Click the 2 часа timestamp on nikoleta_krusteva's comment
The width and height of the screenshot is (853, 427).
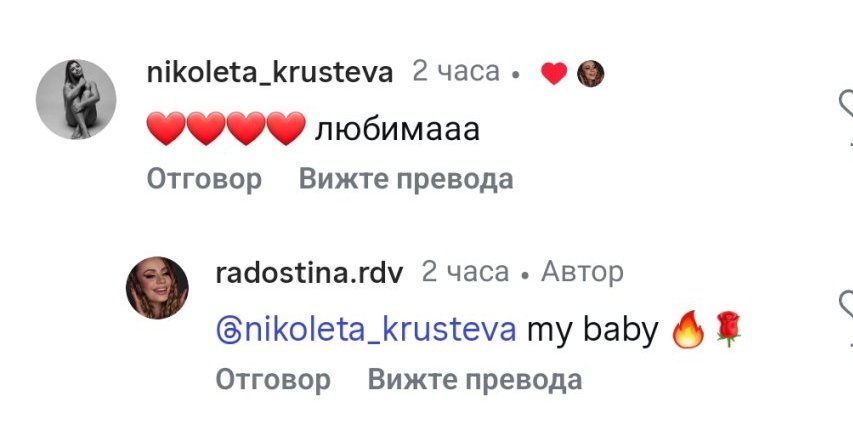pos(455,72)
